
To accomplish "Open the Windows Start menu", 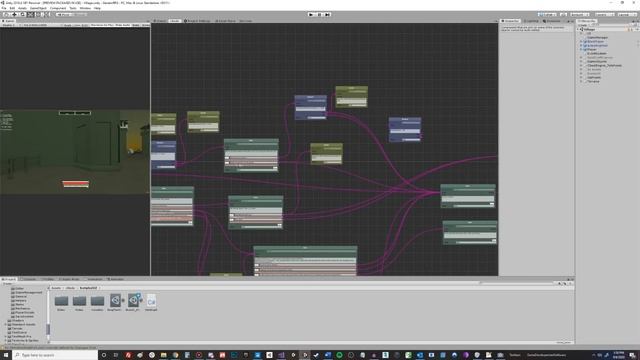I will tap(6, 355).
